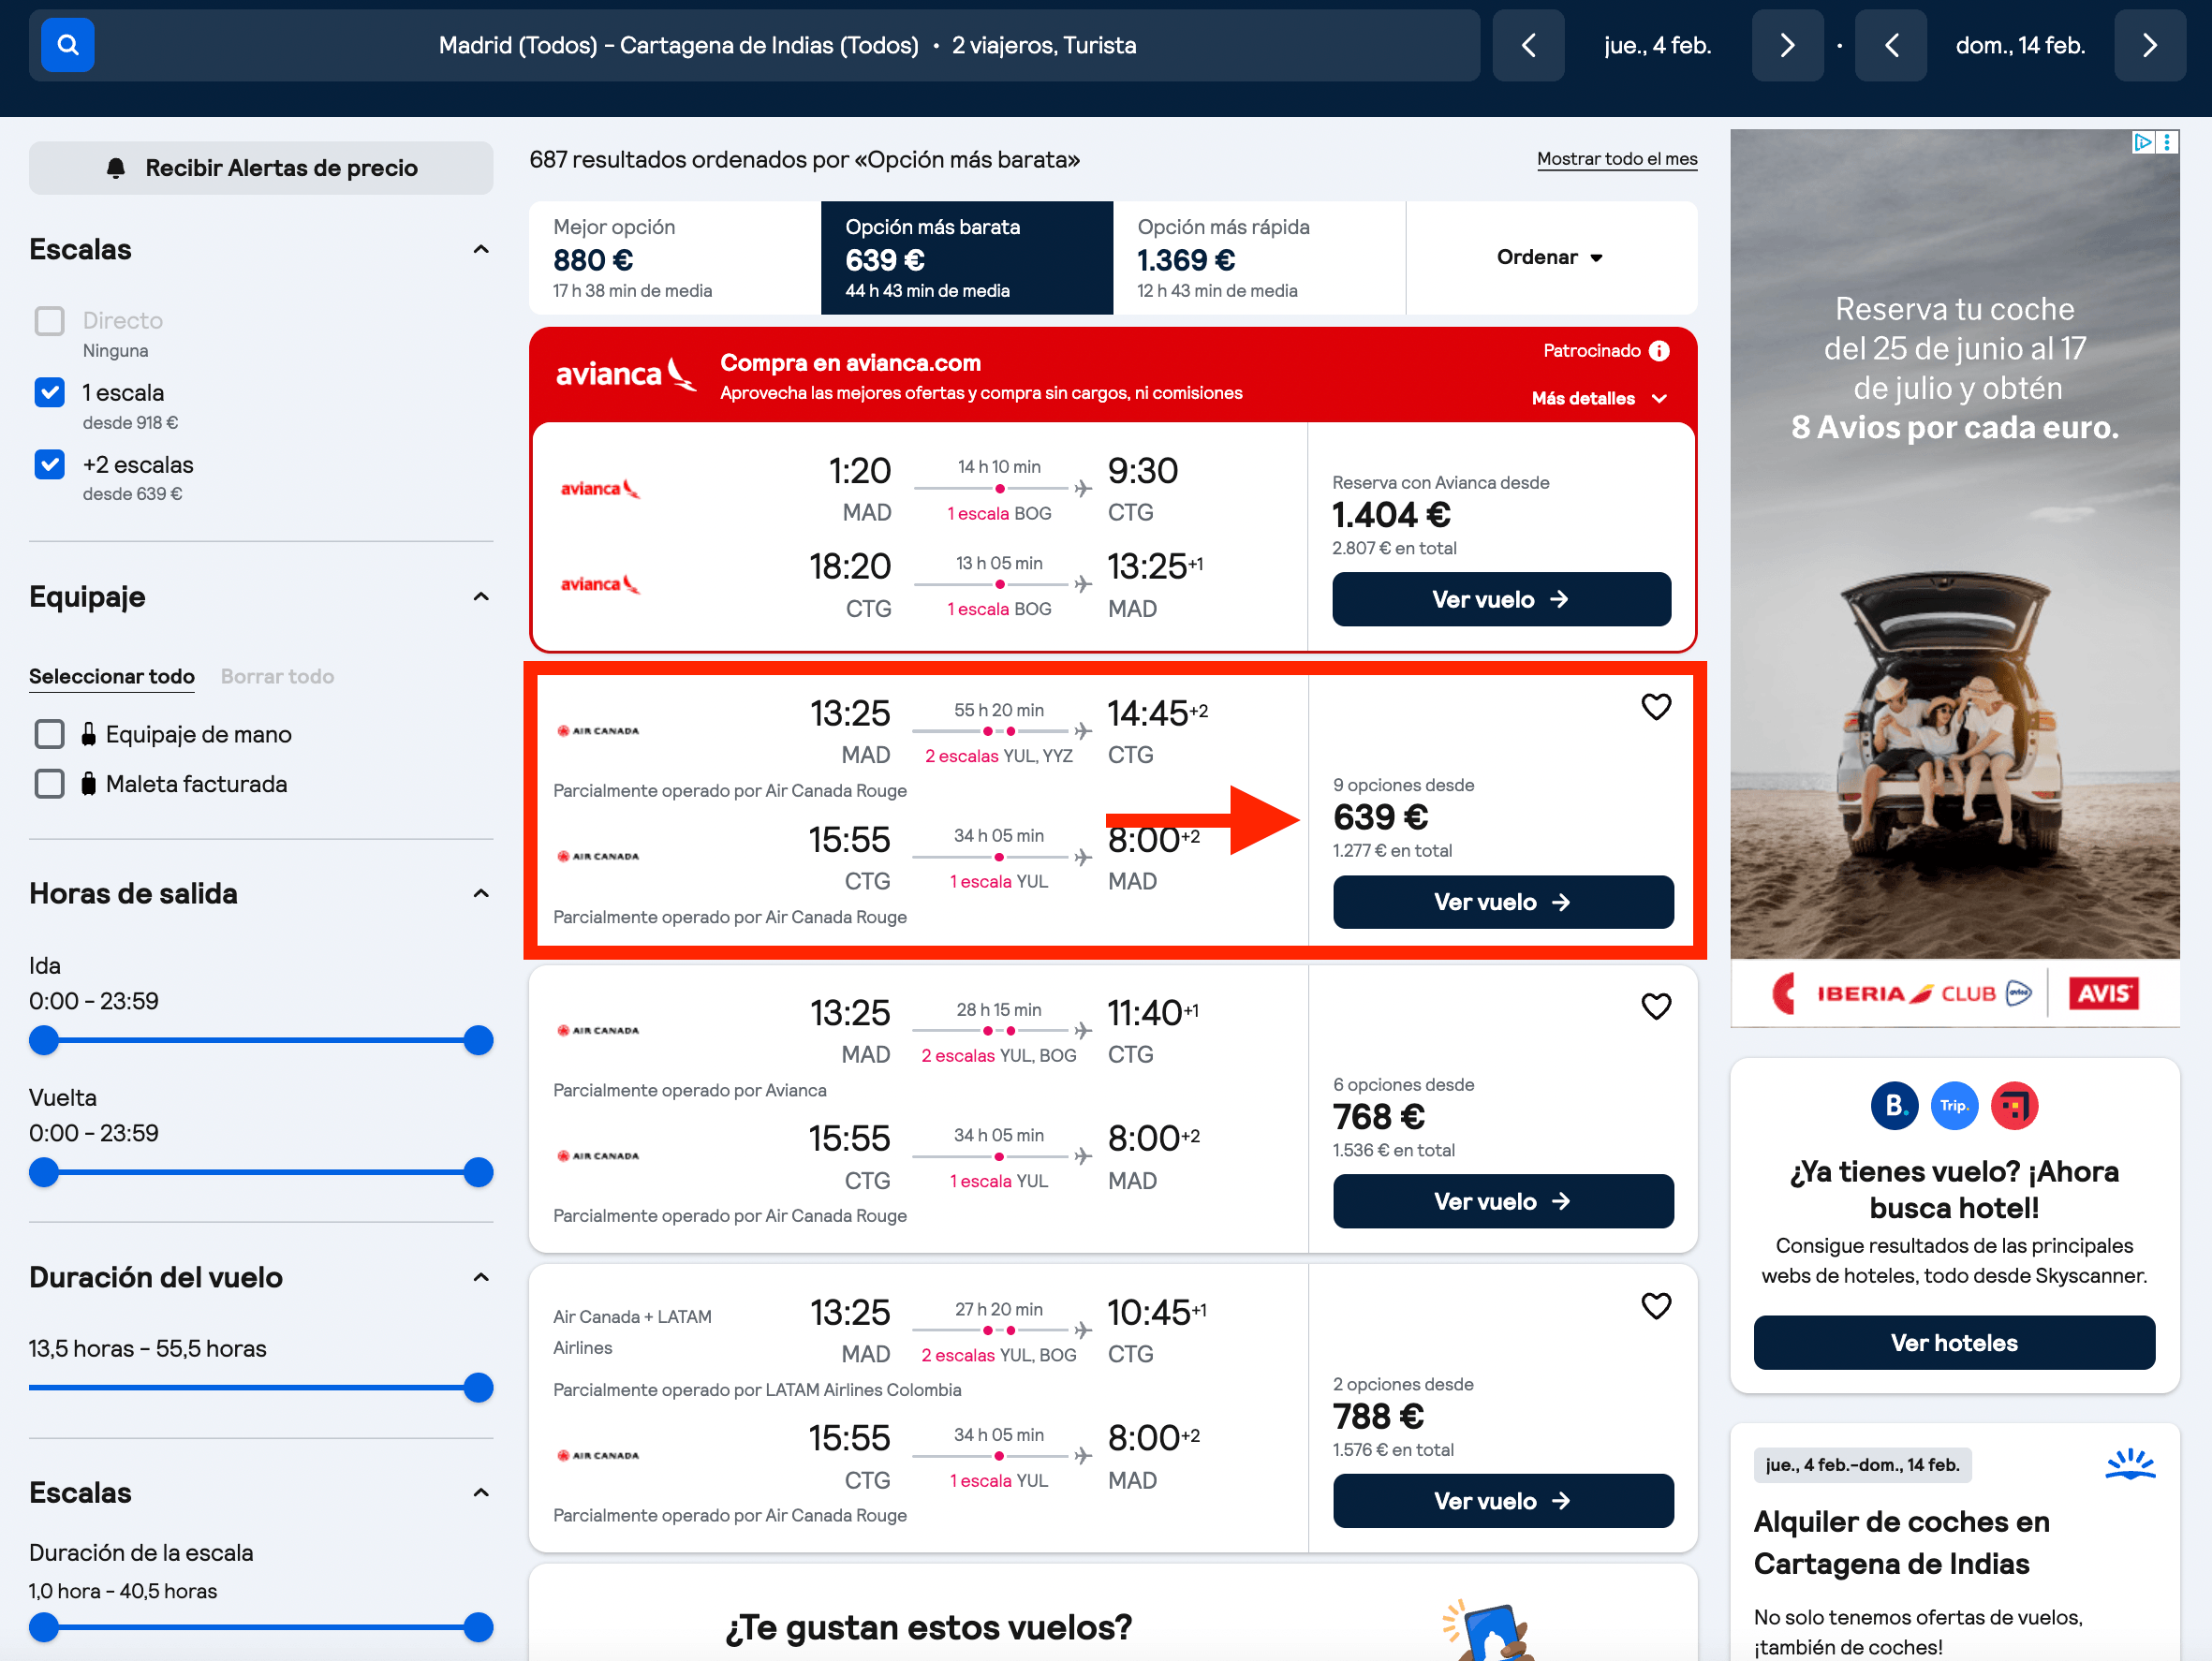Click the jue., 4 feb. departure date
This screenshot has width=2212, height=1661.
[1657, 45]
